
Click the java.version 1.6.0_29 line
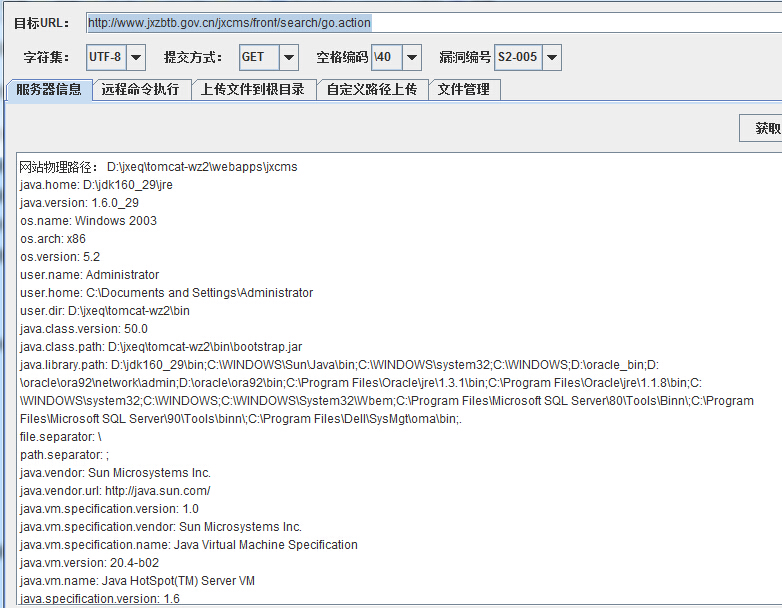[x=79, y=203]
